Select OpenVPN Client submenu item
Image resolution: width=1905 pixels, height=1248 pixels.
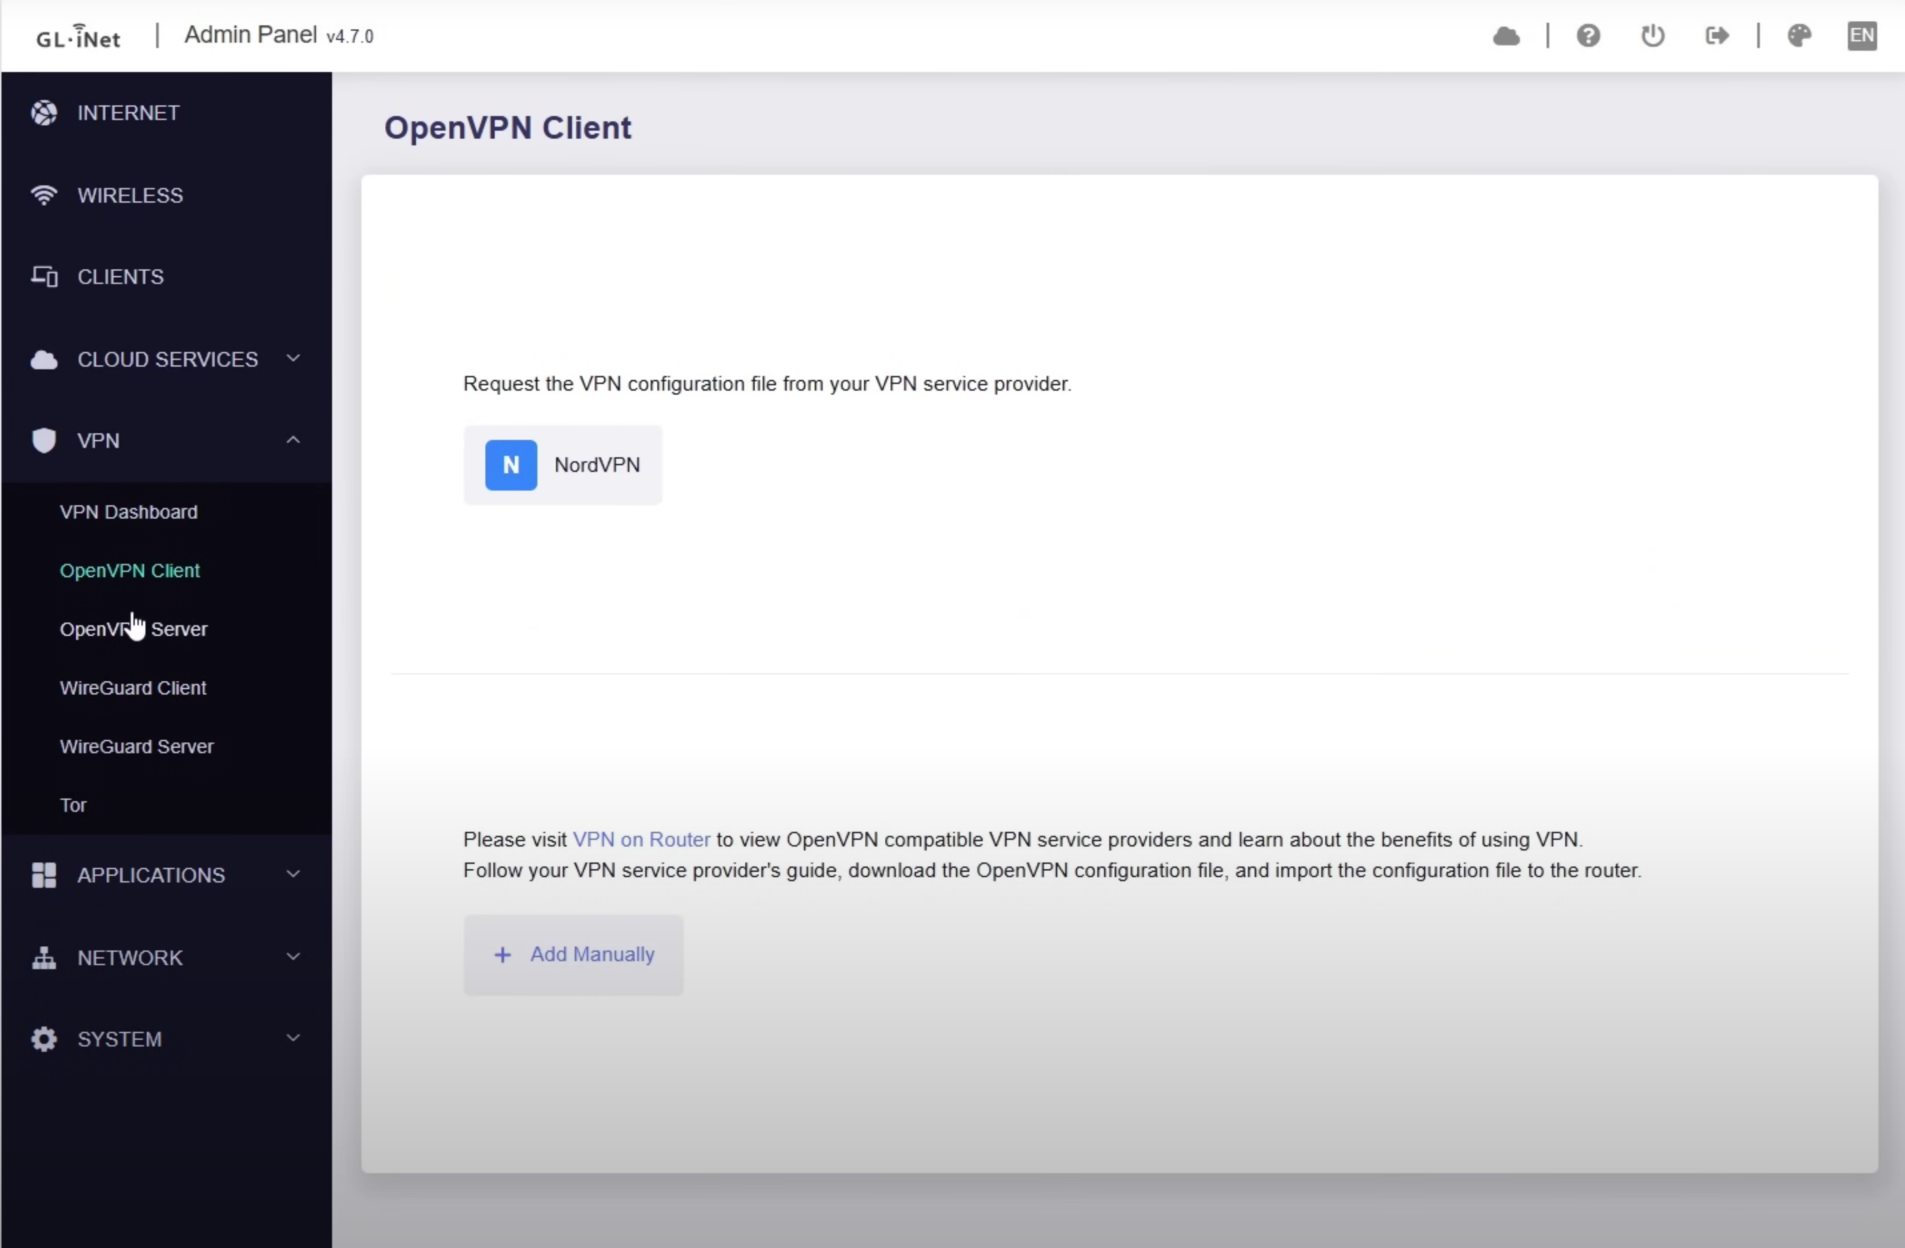pos(130,570)
